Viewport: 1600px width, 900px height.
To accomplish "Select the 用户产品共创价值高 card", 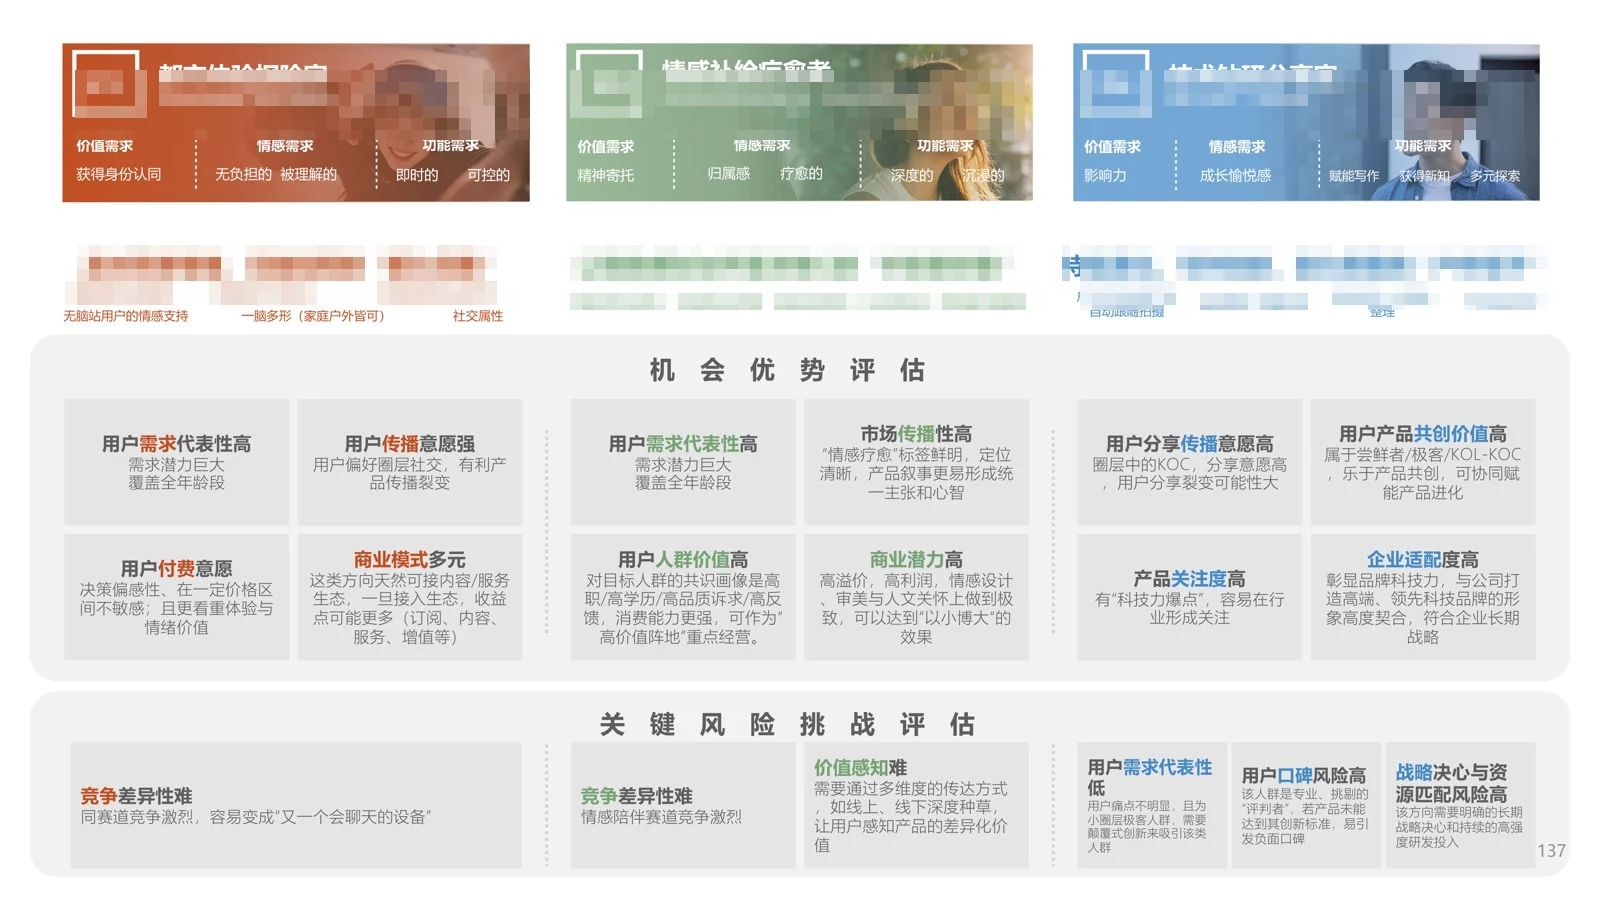I will click(1423, 462).
